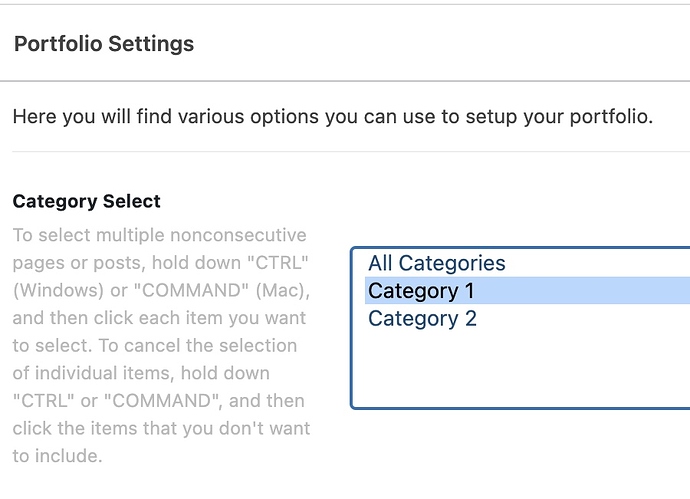Screen dimensions: 690x499
Task: Click the line "click the items that you don't want"
Action: point(161,428)
